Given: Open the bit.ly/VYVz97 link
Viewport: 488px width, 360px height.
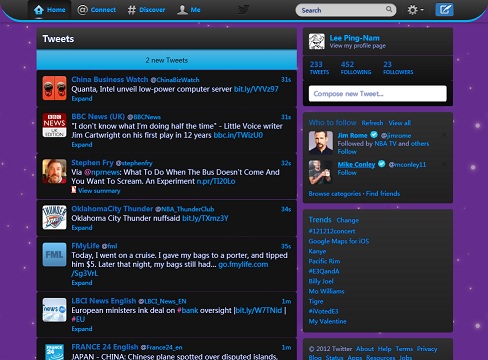Looking at the screenshot, I should (256, 89).
